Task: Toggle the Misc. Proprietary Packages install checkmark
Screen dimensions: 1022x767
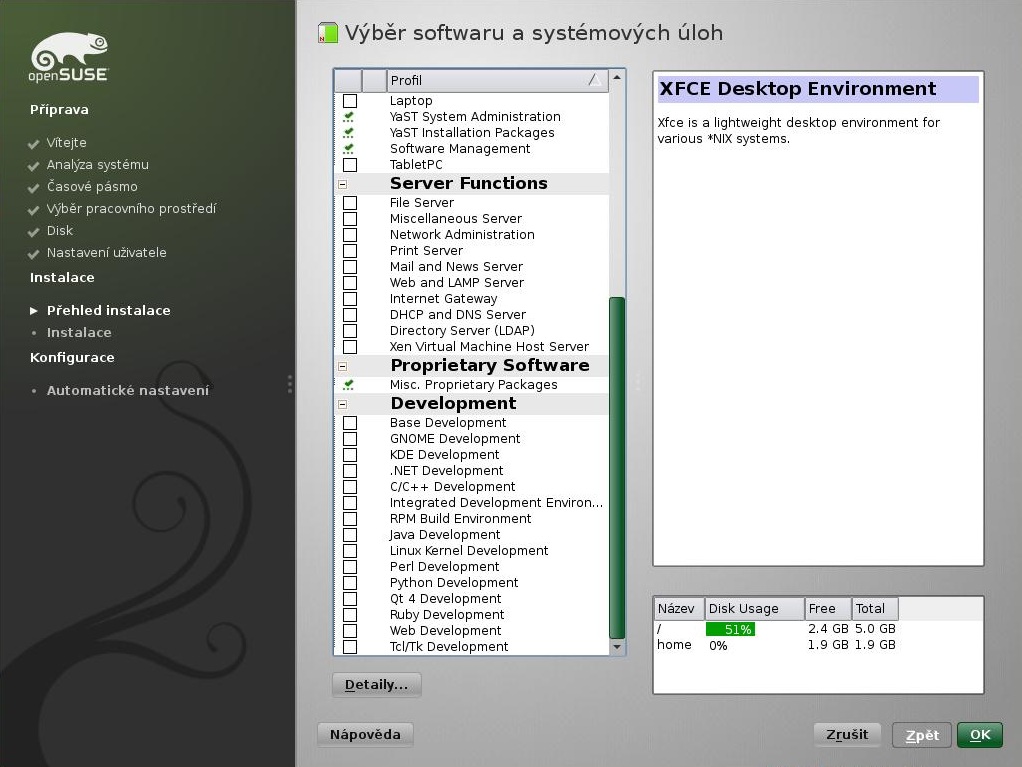Action: coord(349,385)
